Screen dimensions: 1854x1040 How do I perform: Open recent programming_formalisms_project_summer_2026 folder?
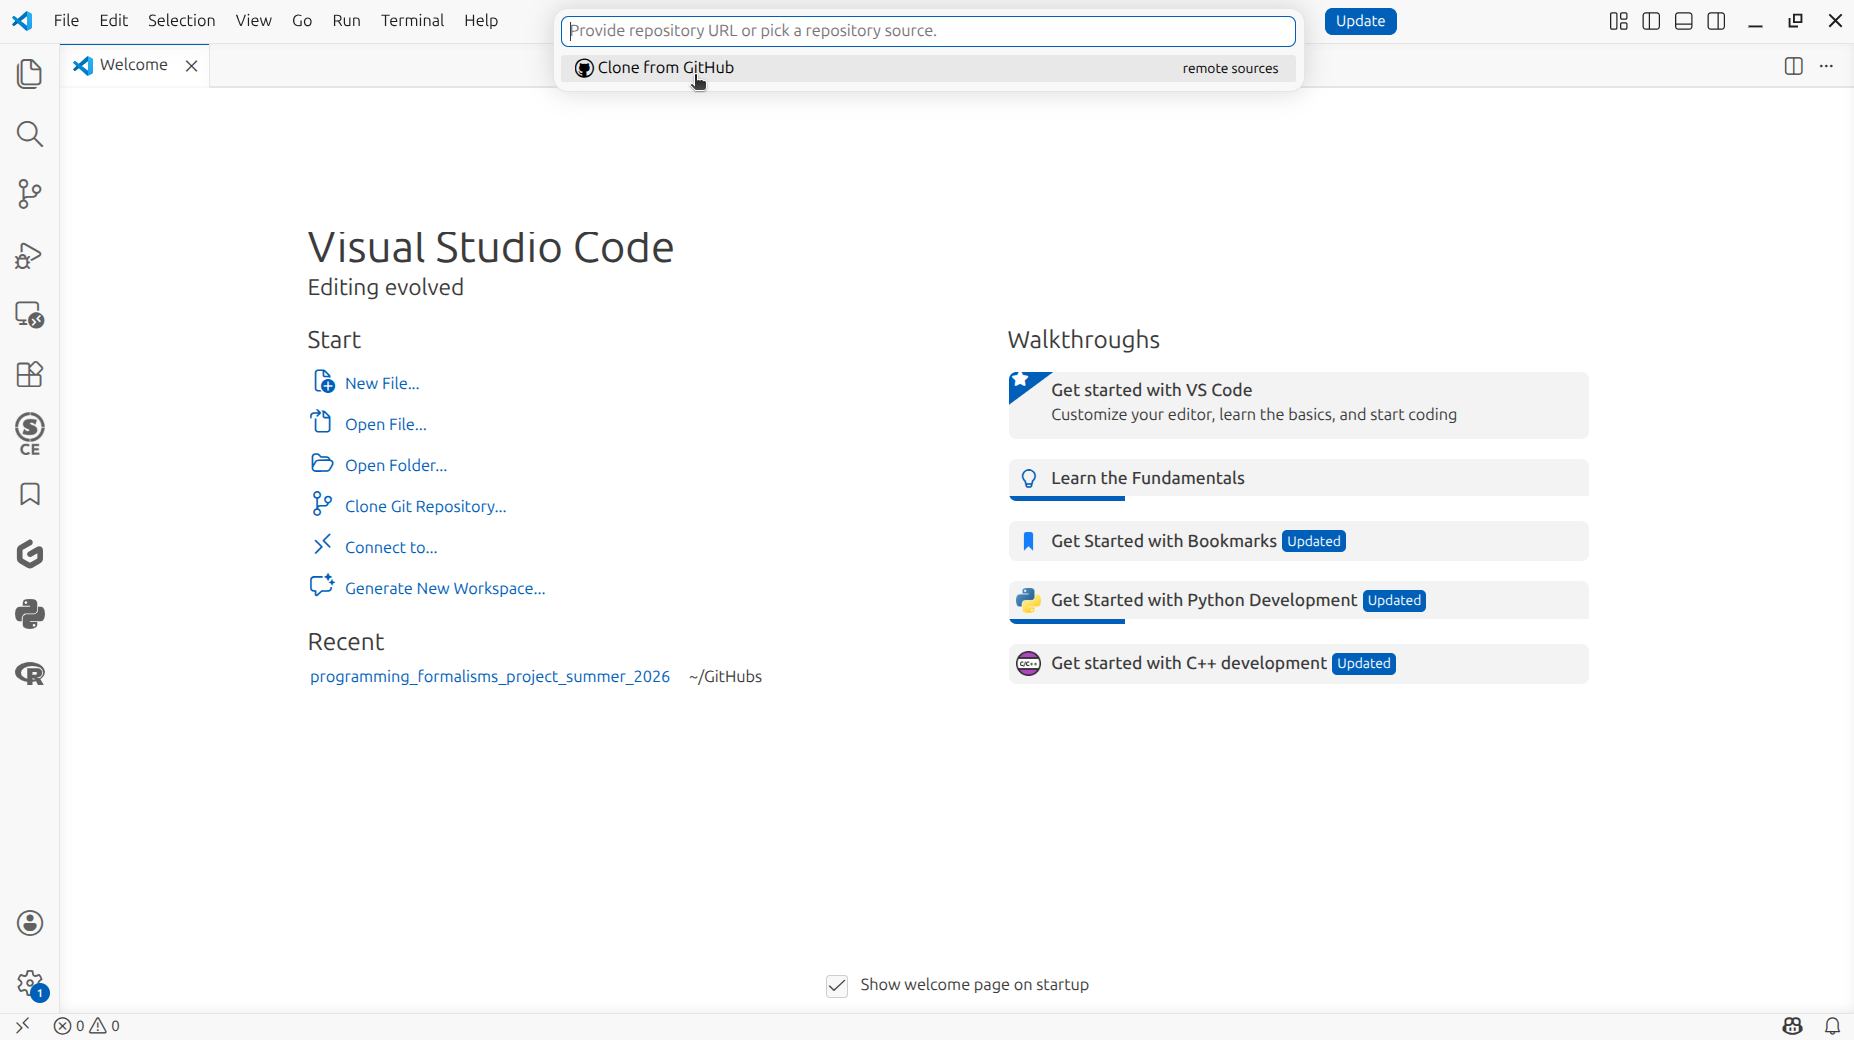pyautogui.click(x=490, y=677)
